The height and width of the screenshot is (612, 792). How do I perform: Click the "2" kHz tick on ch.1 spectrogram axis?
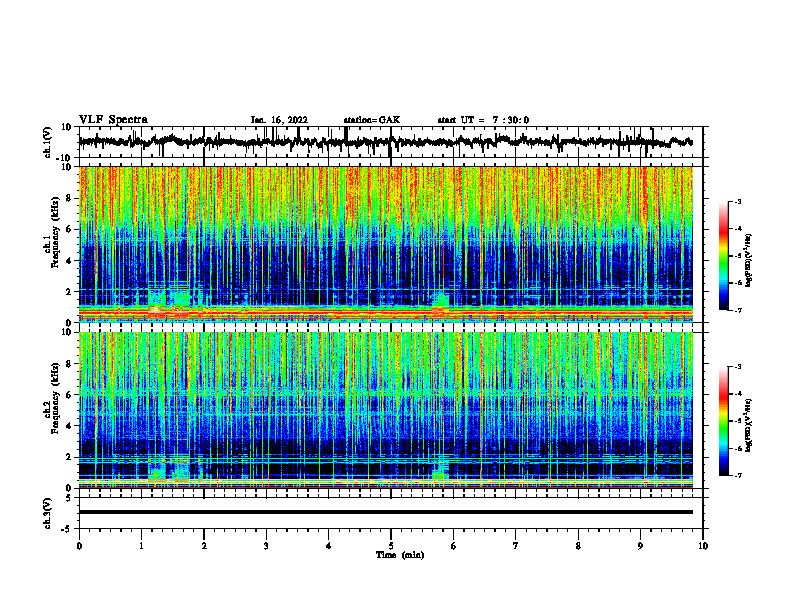click(x=69, y=291)
